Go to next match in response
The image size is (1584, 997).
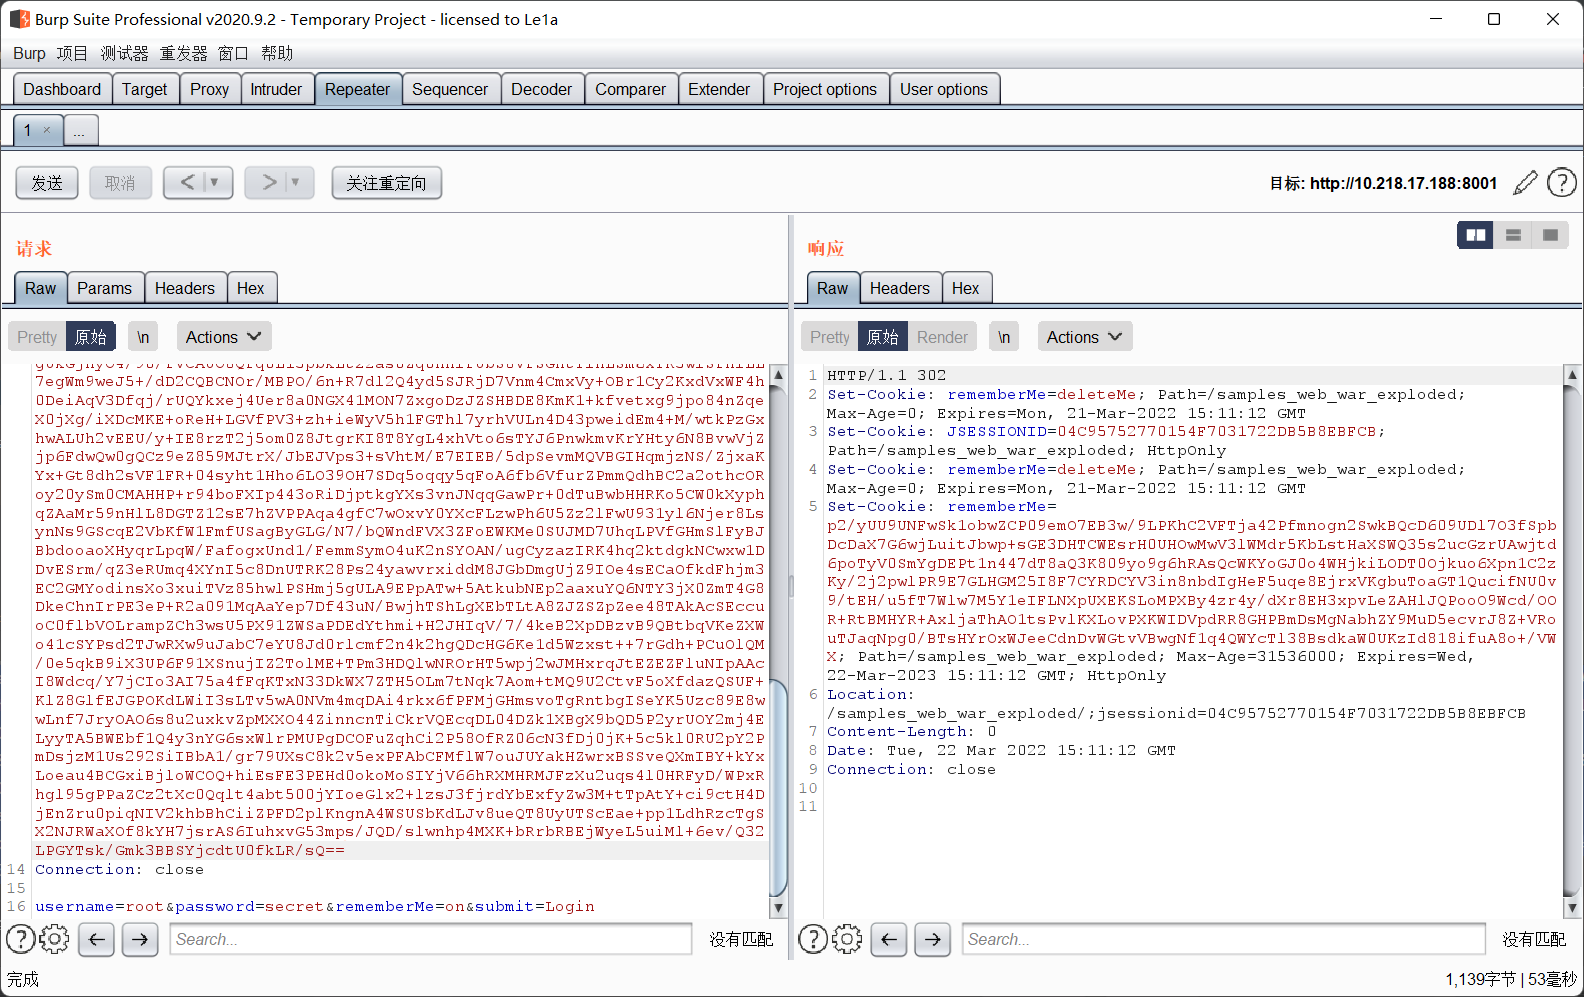coord(933,939)
